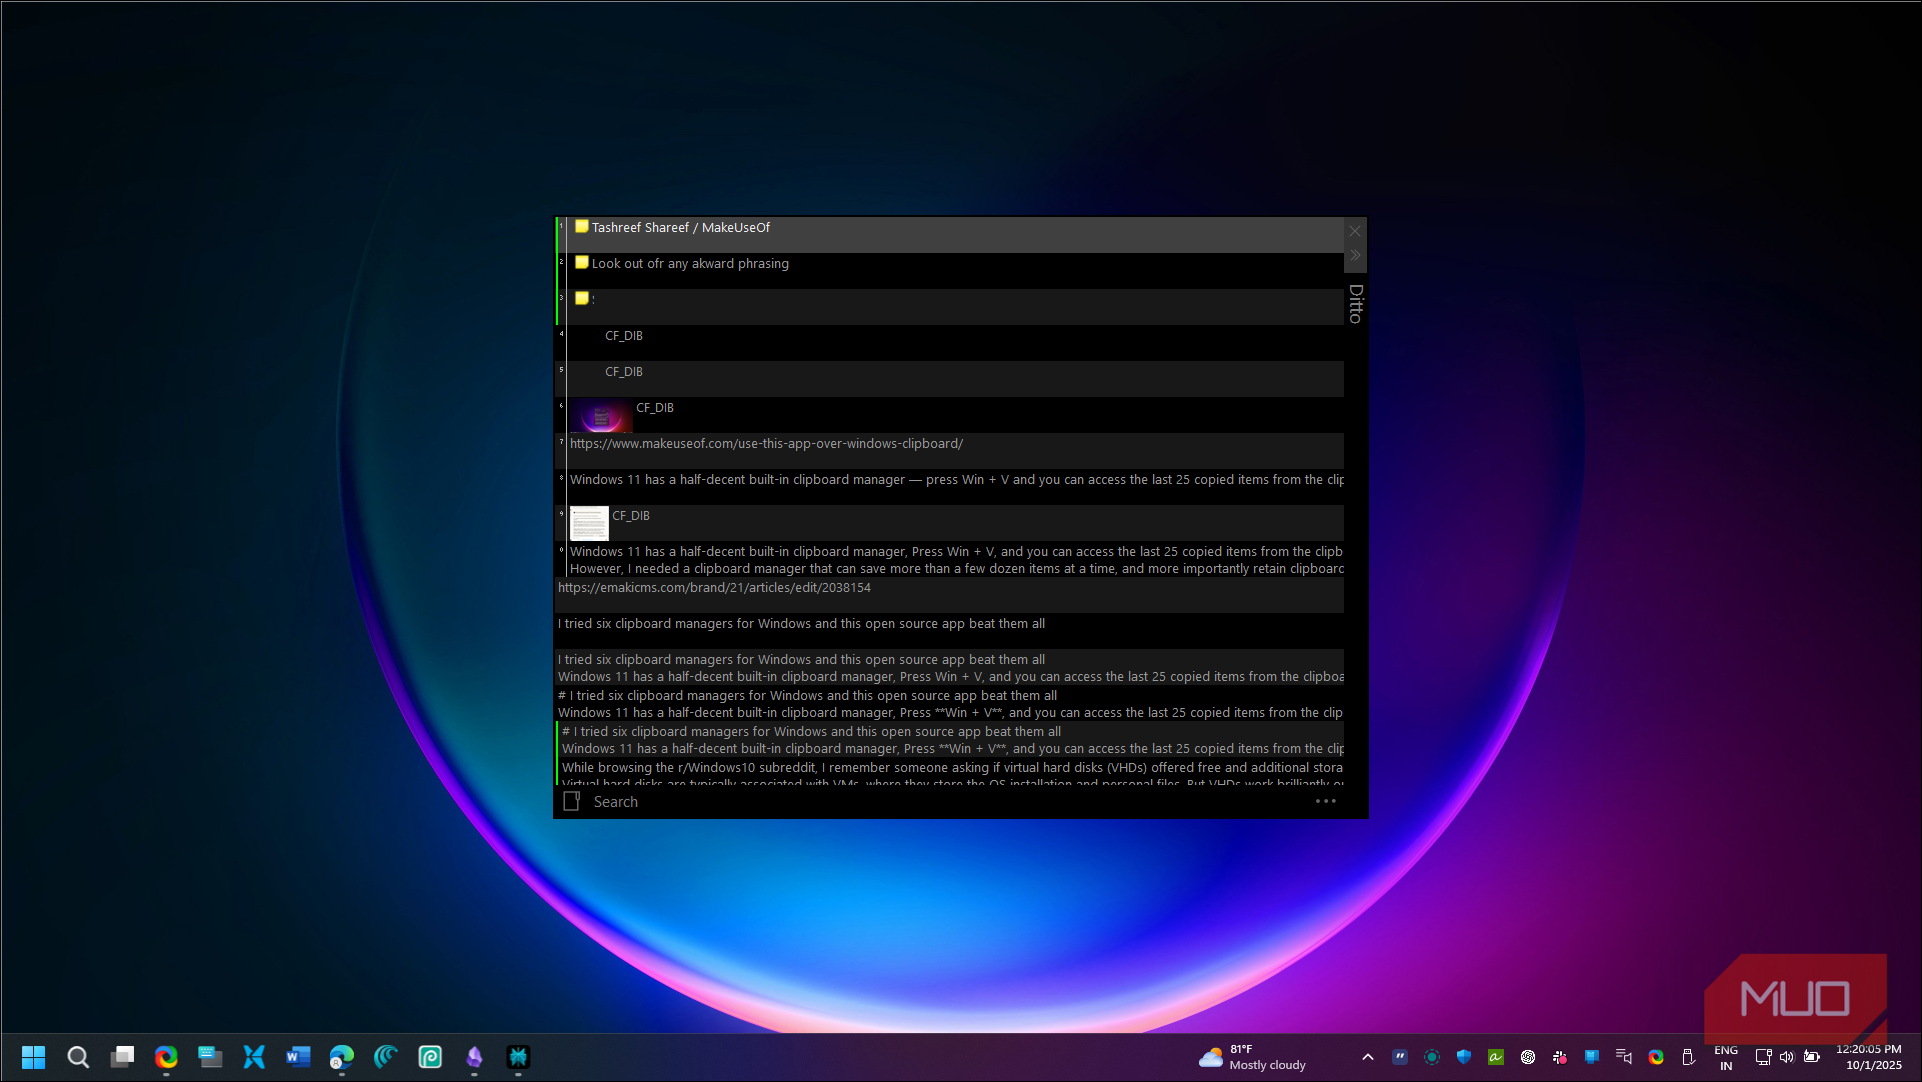The width and height of the screenshot is (1922, 1082).
Task: Select the fifth clip labeled CF_DIB
Action: click(624, 372)
